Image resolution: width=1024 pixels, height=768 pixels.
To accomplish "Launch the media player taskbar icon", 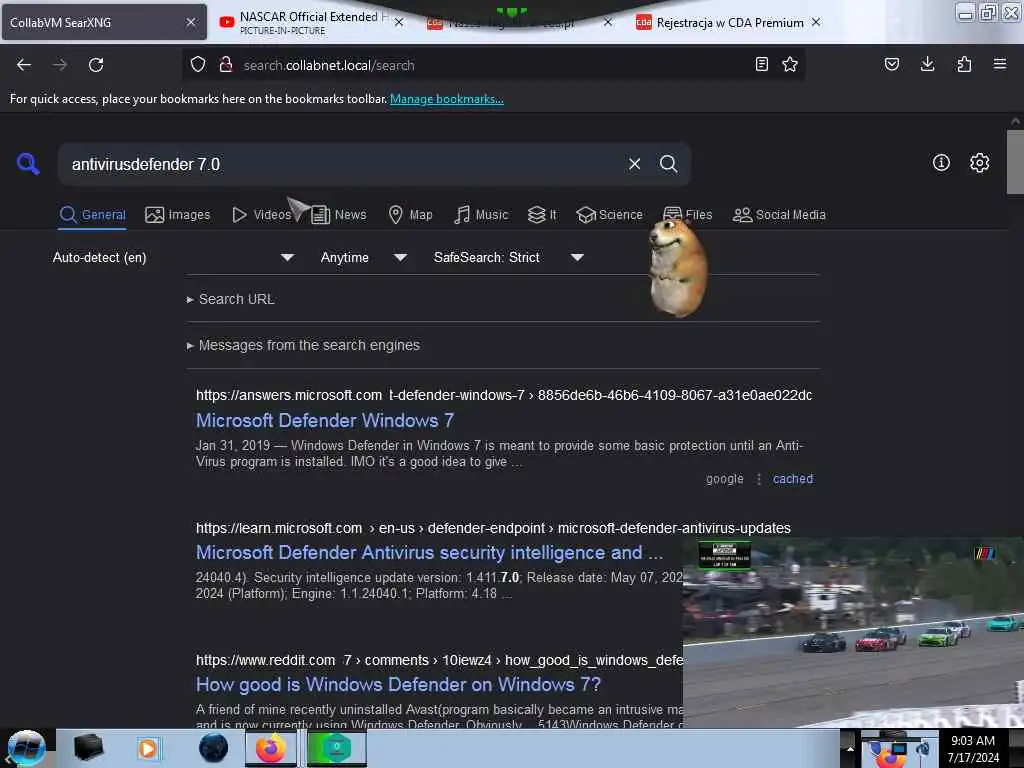I will coord(148,748).
